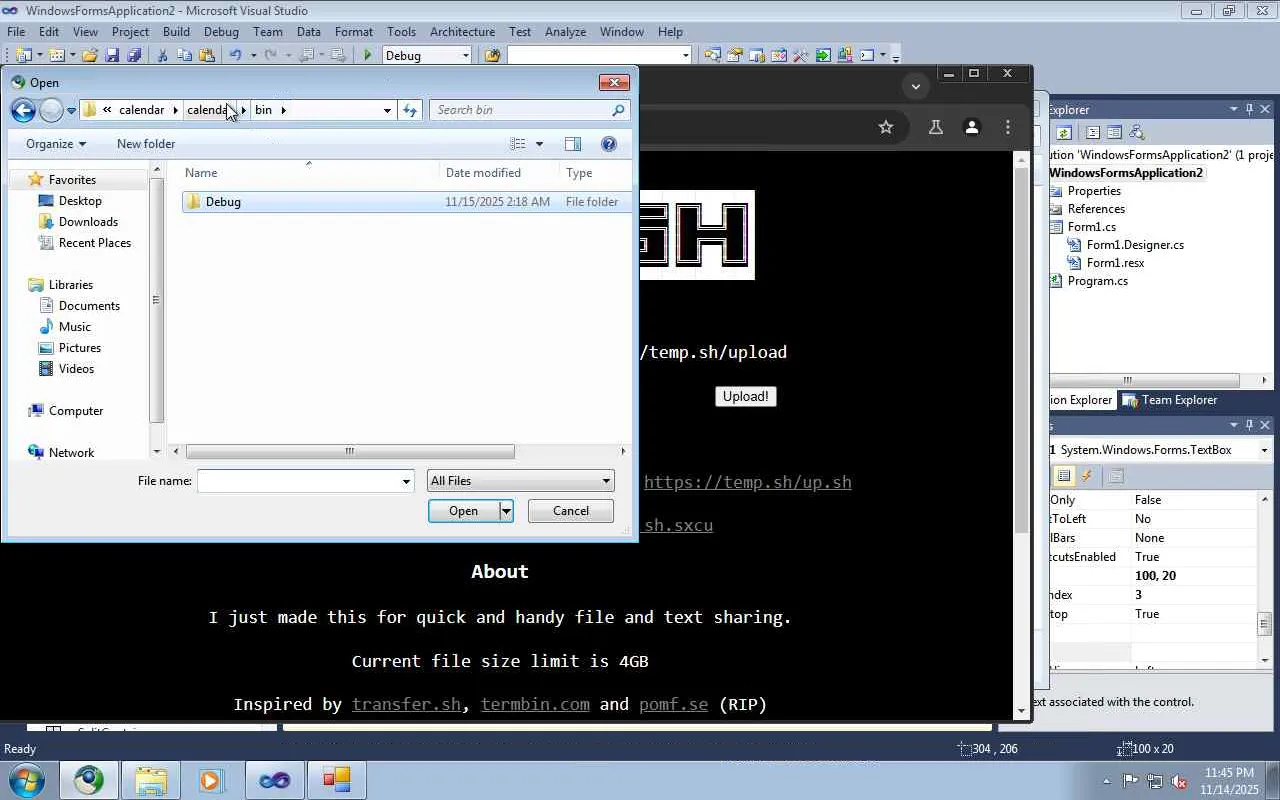Click the Upload! button on the web page
The height and width of the screenshot is (800, 1280).
click(x=746, y=396)
